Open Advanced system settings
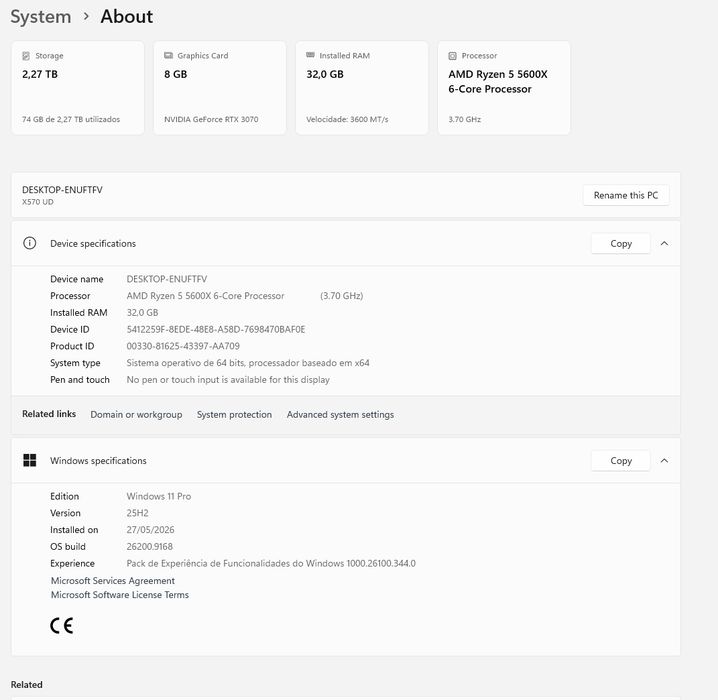 coord(340,414)
